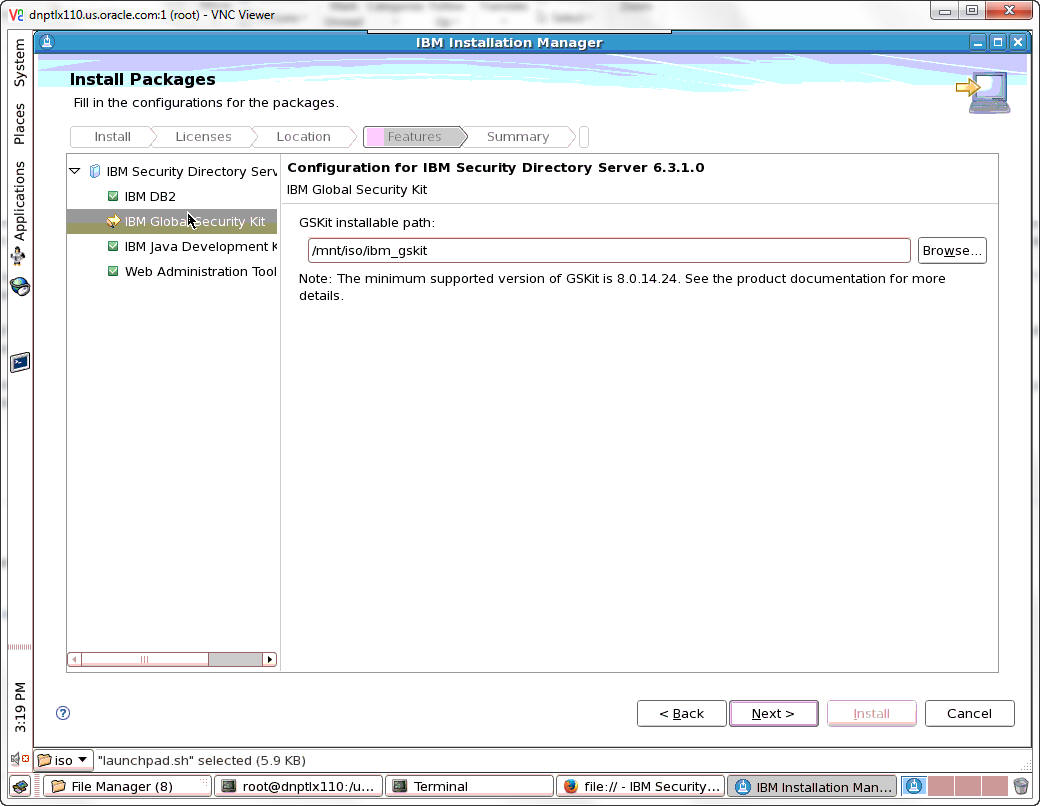The image size is (1040, 806).
Task: Collapse the IBM Security Directory Server tree node
Action: [x=75, y=171]
